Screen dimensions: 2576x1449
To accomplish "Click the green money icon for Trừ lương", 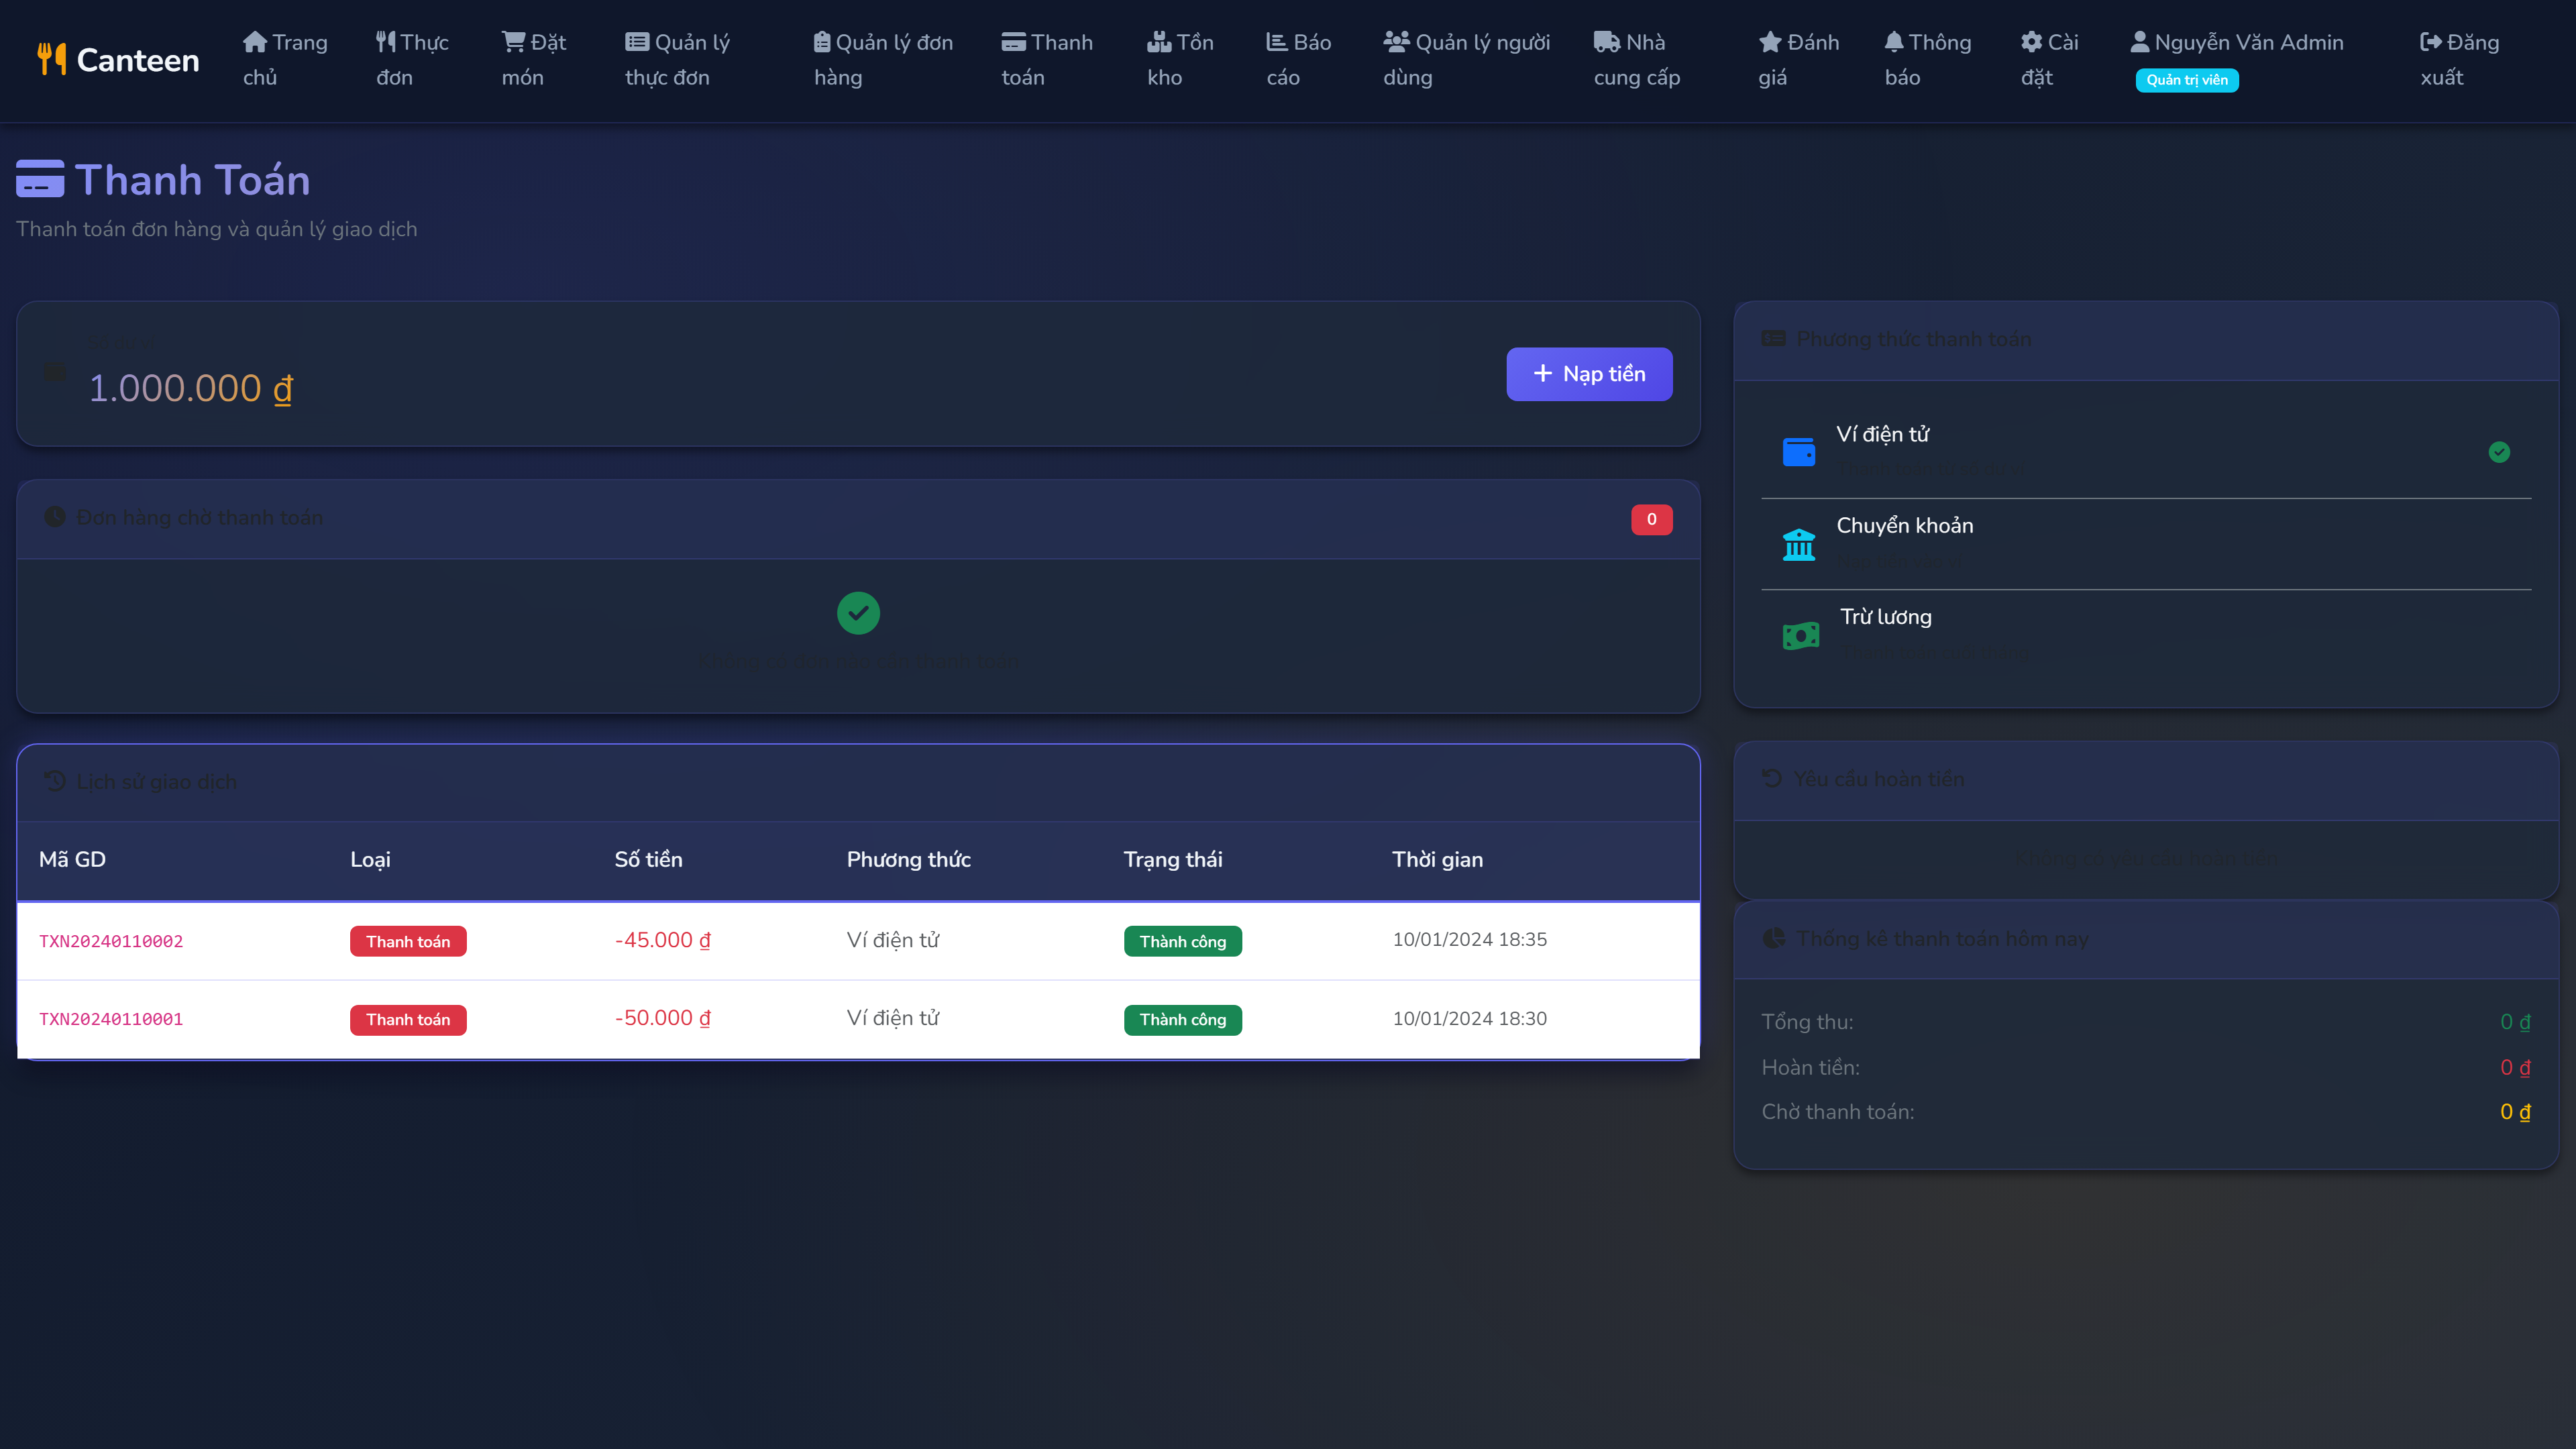I will click(x=1800, y=635).
